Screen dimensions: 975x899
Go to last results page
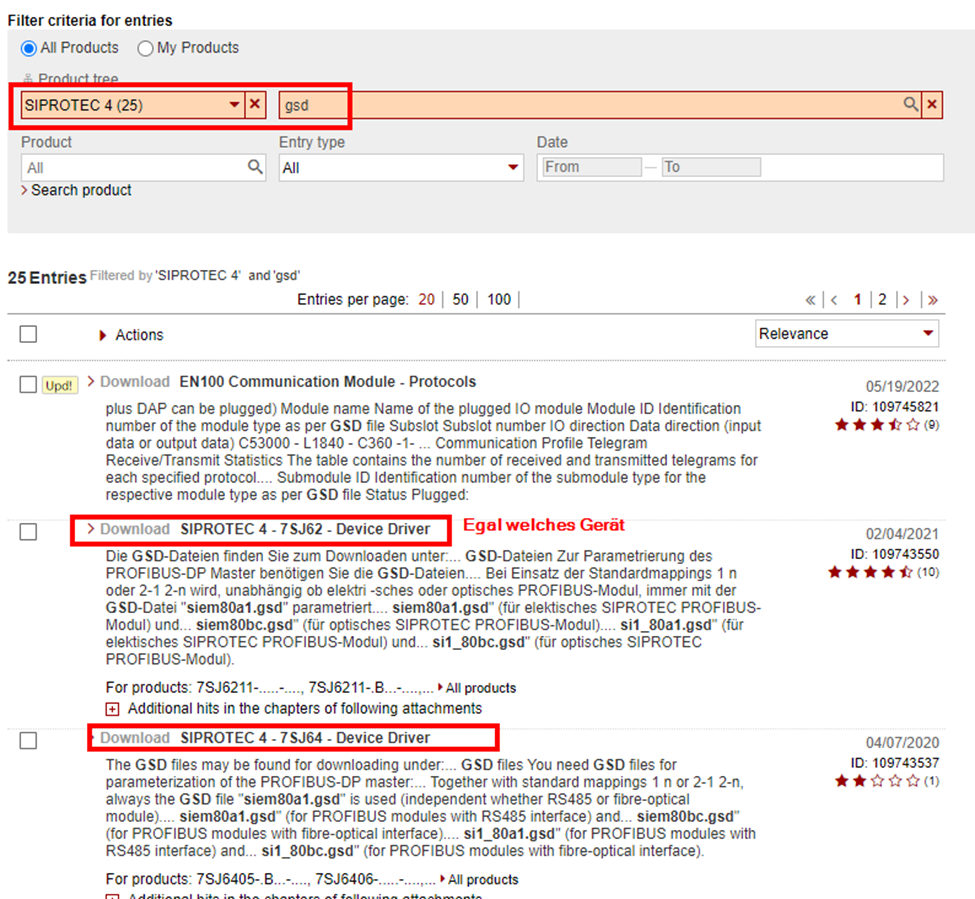pos(932,300)
